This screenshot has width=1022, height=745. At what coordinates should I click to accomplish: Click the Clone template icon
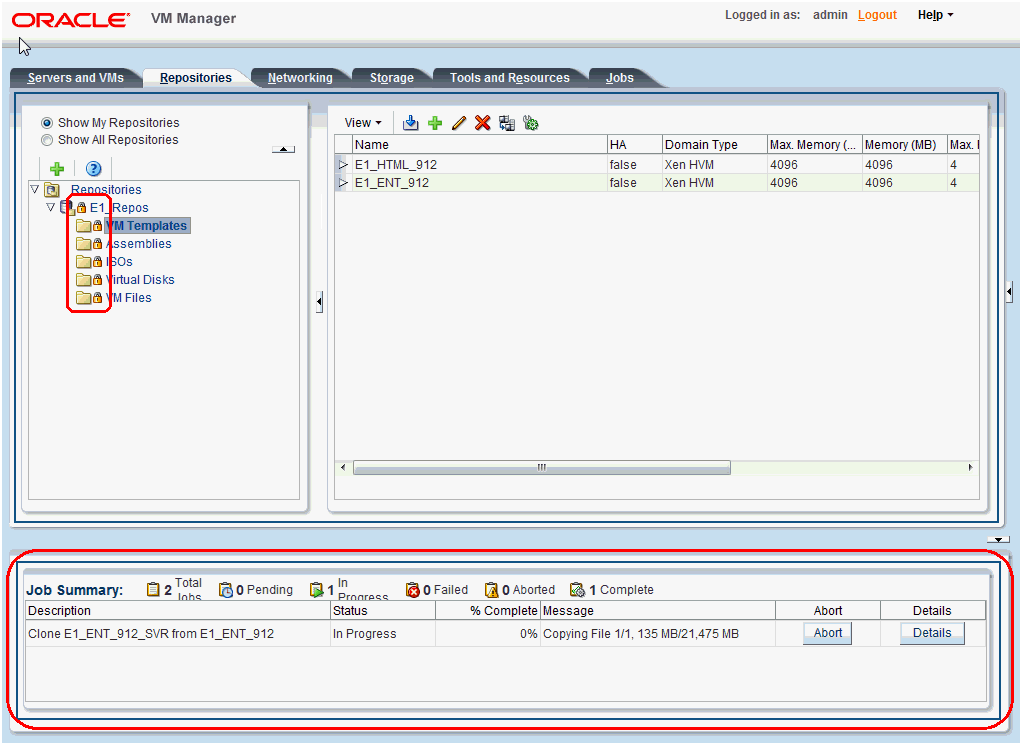click(506, 123)
